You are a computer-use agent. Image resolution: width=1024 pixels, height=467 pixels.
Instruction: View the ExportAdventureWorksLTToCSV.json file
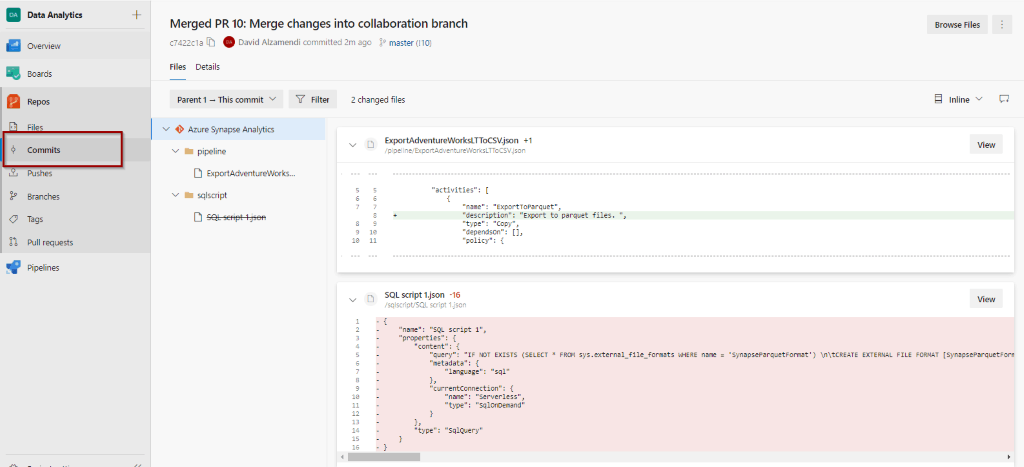985,145
